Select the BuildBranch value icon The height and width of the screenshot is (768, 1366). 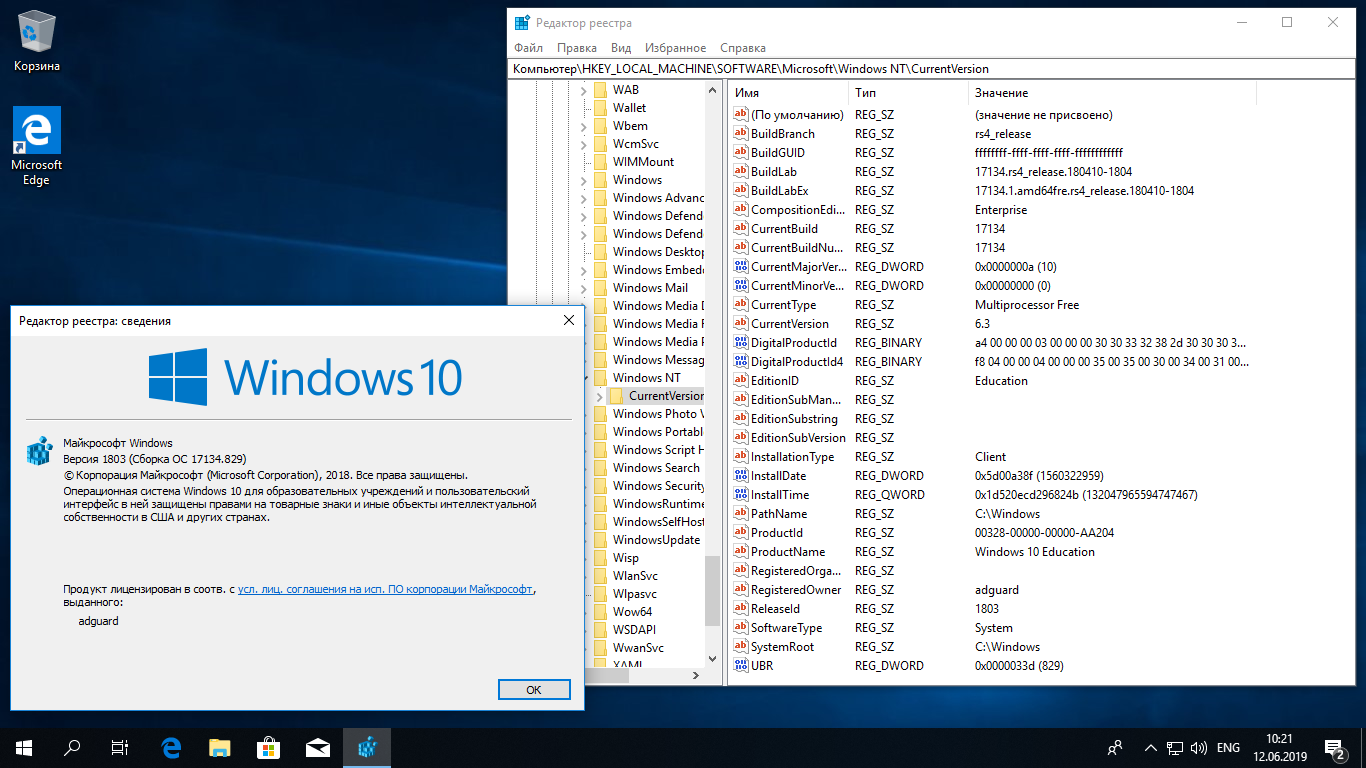coord(741,133)
